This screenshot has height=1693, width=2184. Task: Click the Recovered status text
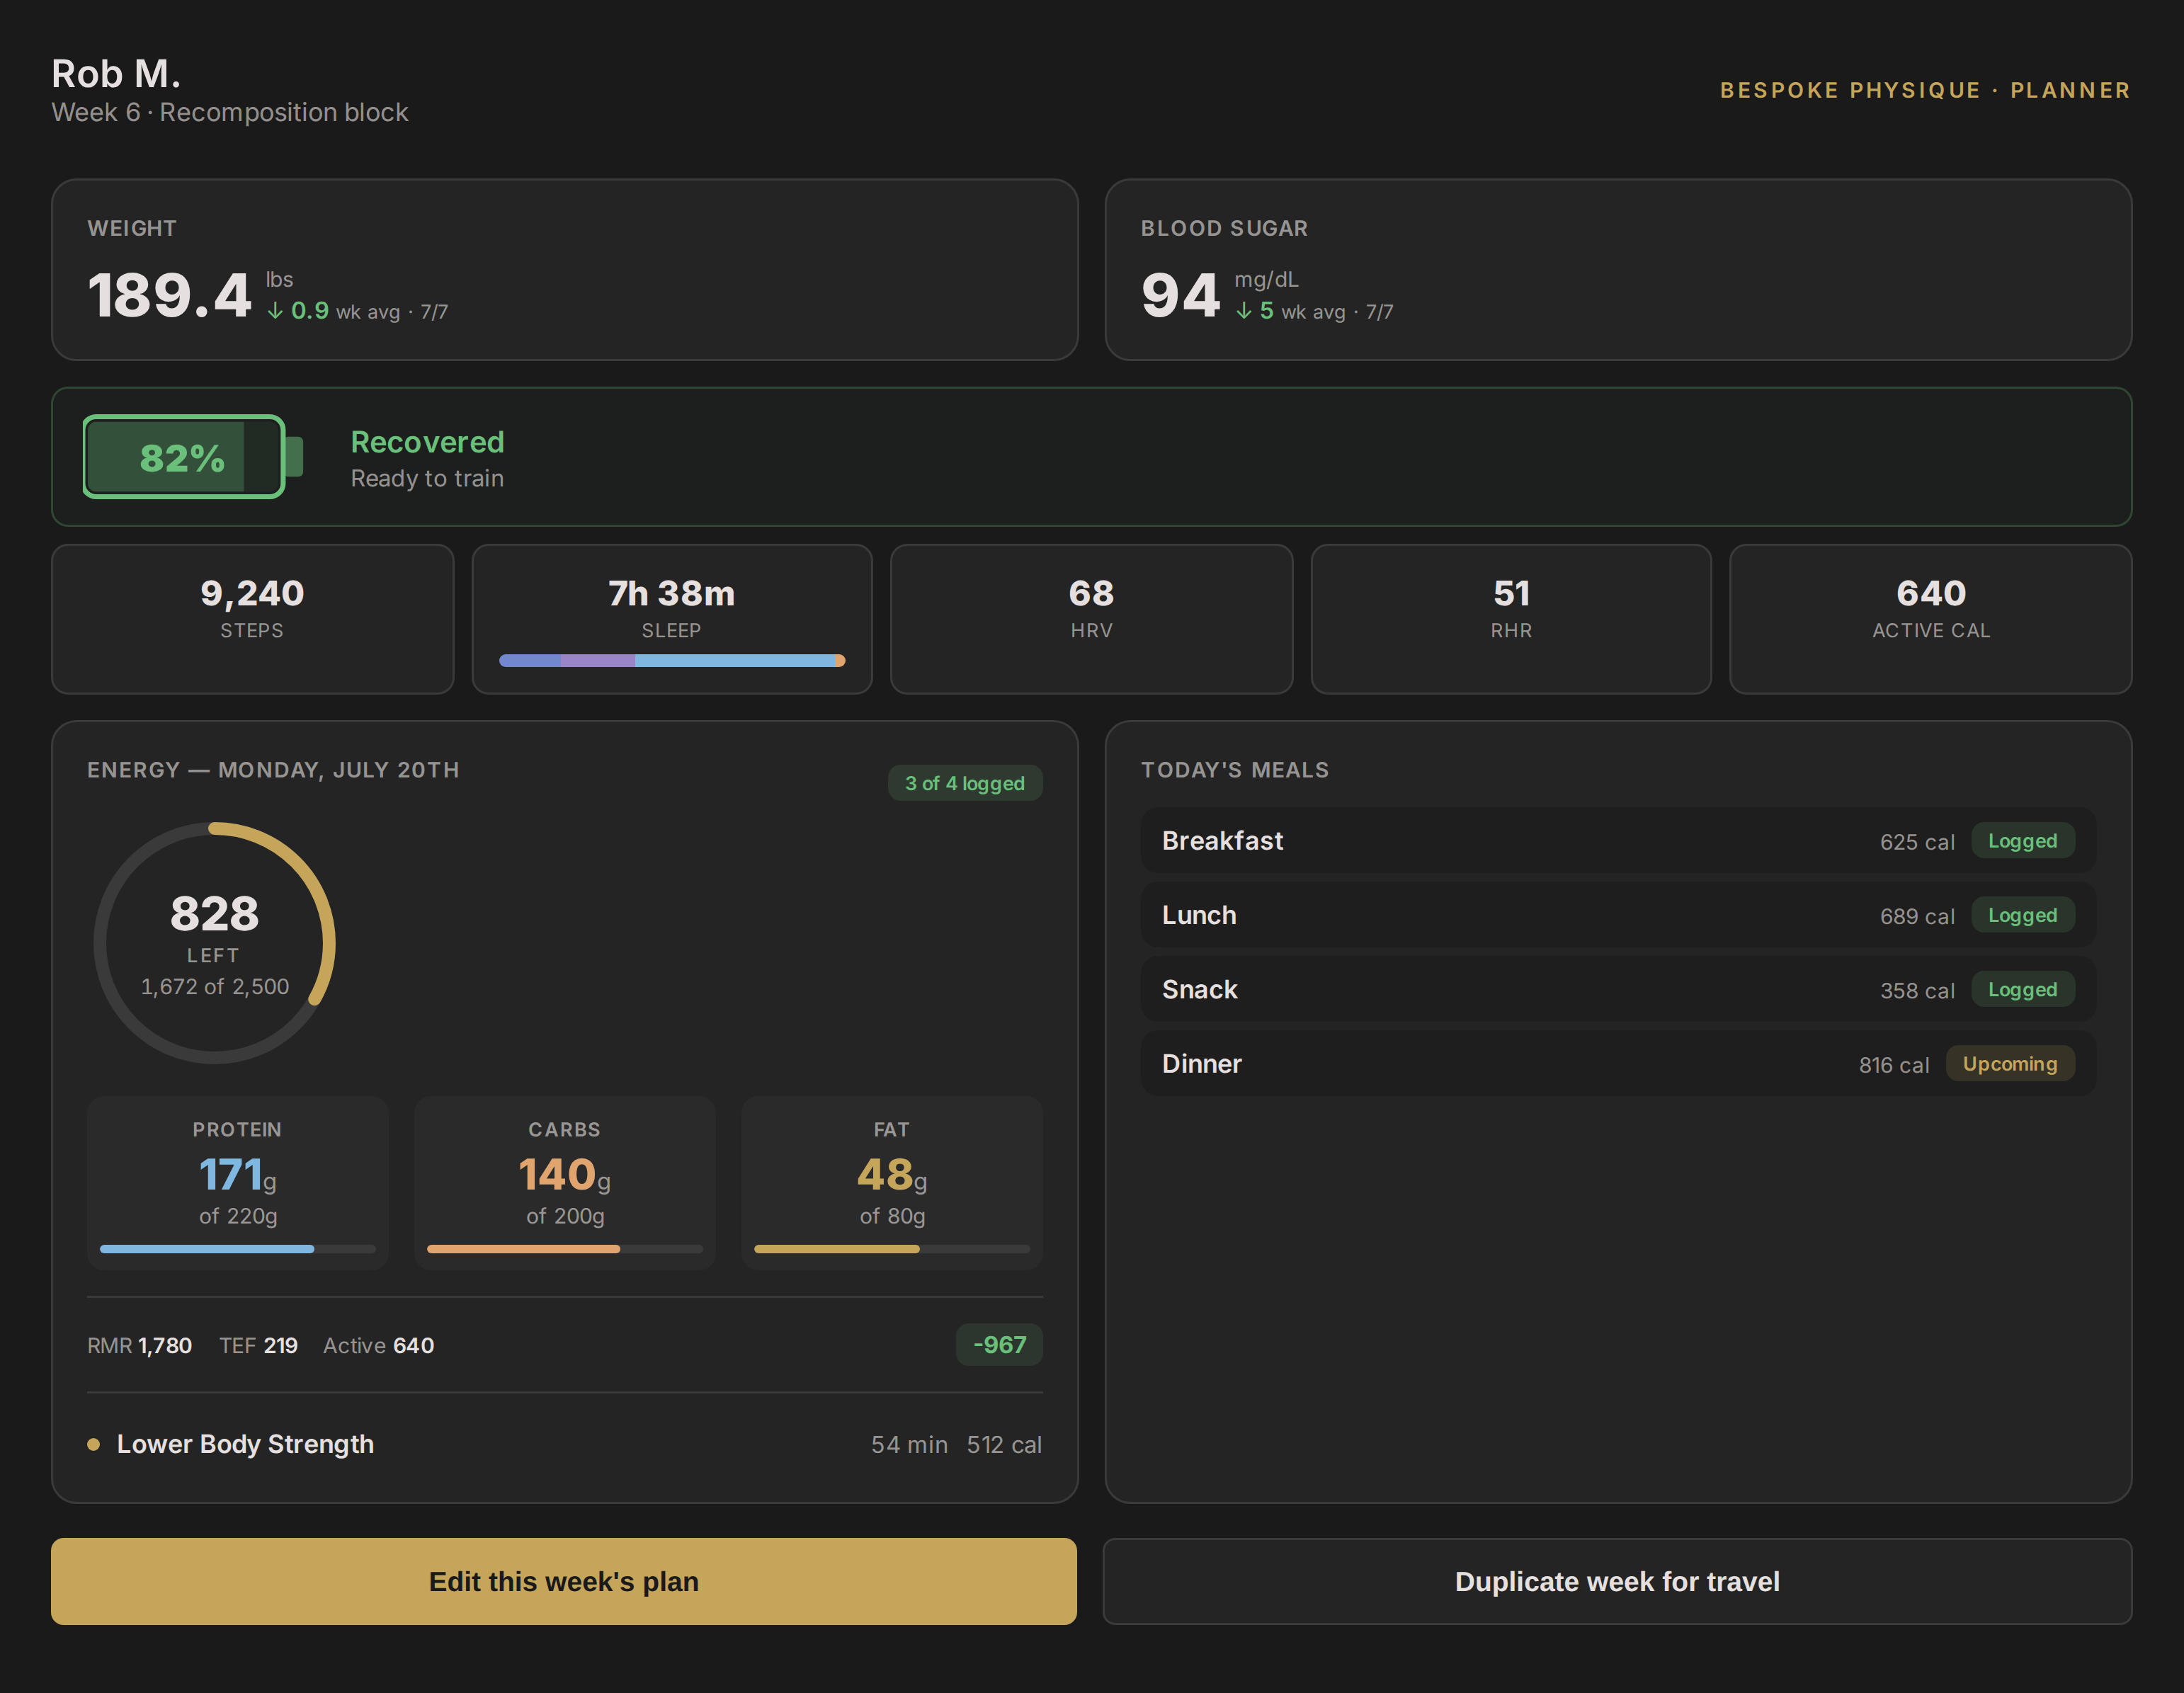pyautogui.click(x=427, y=442)
